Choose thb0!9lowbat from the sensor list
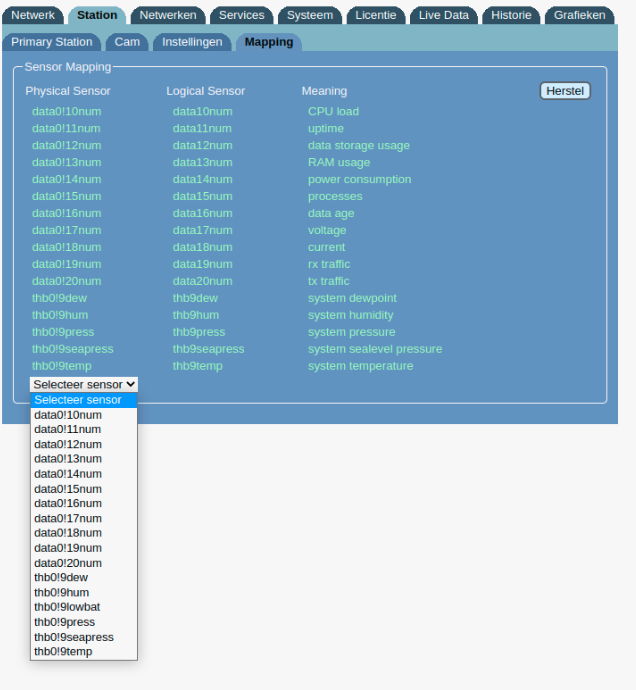The height and width of the screenshot is (690, 636). [x=67, y=607]
